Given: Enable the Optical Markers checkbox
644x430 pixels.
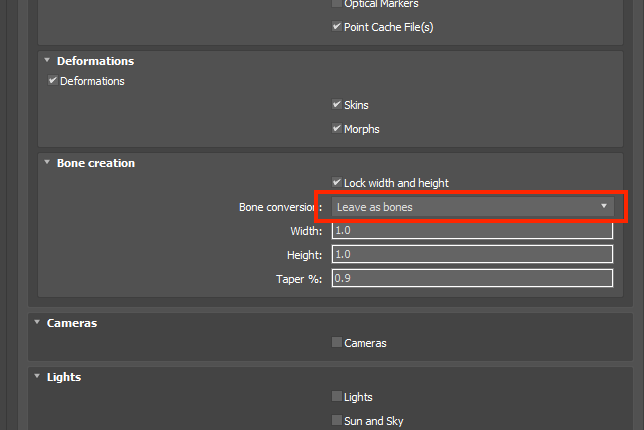Looking at the screenshot, I should pyautogui.click(x=337, y=3).
